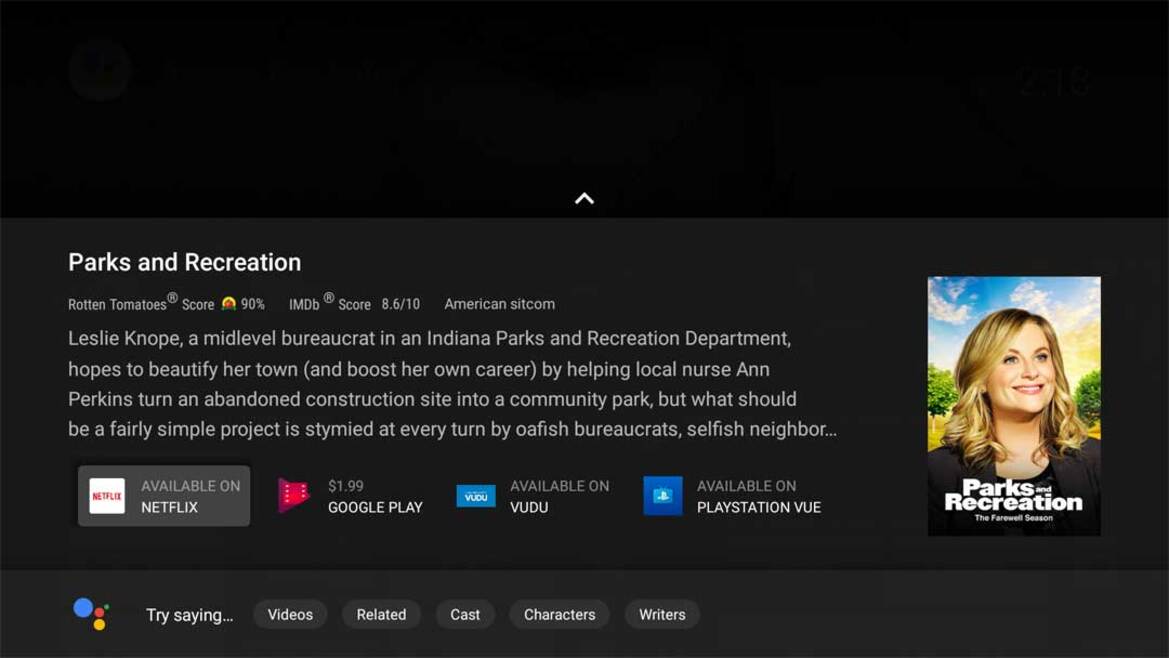Click 'AVAILABLE ON NETFLIX' label

click(x=191, y=496)
